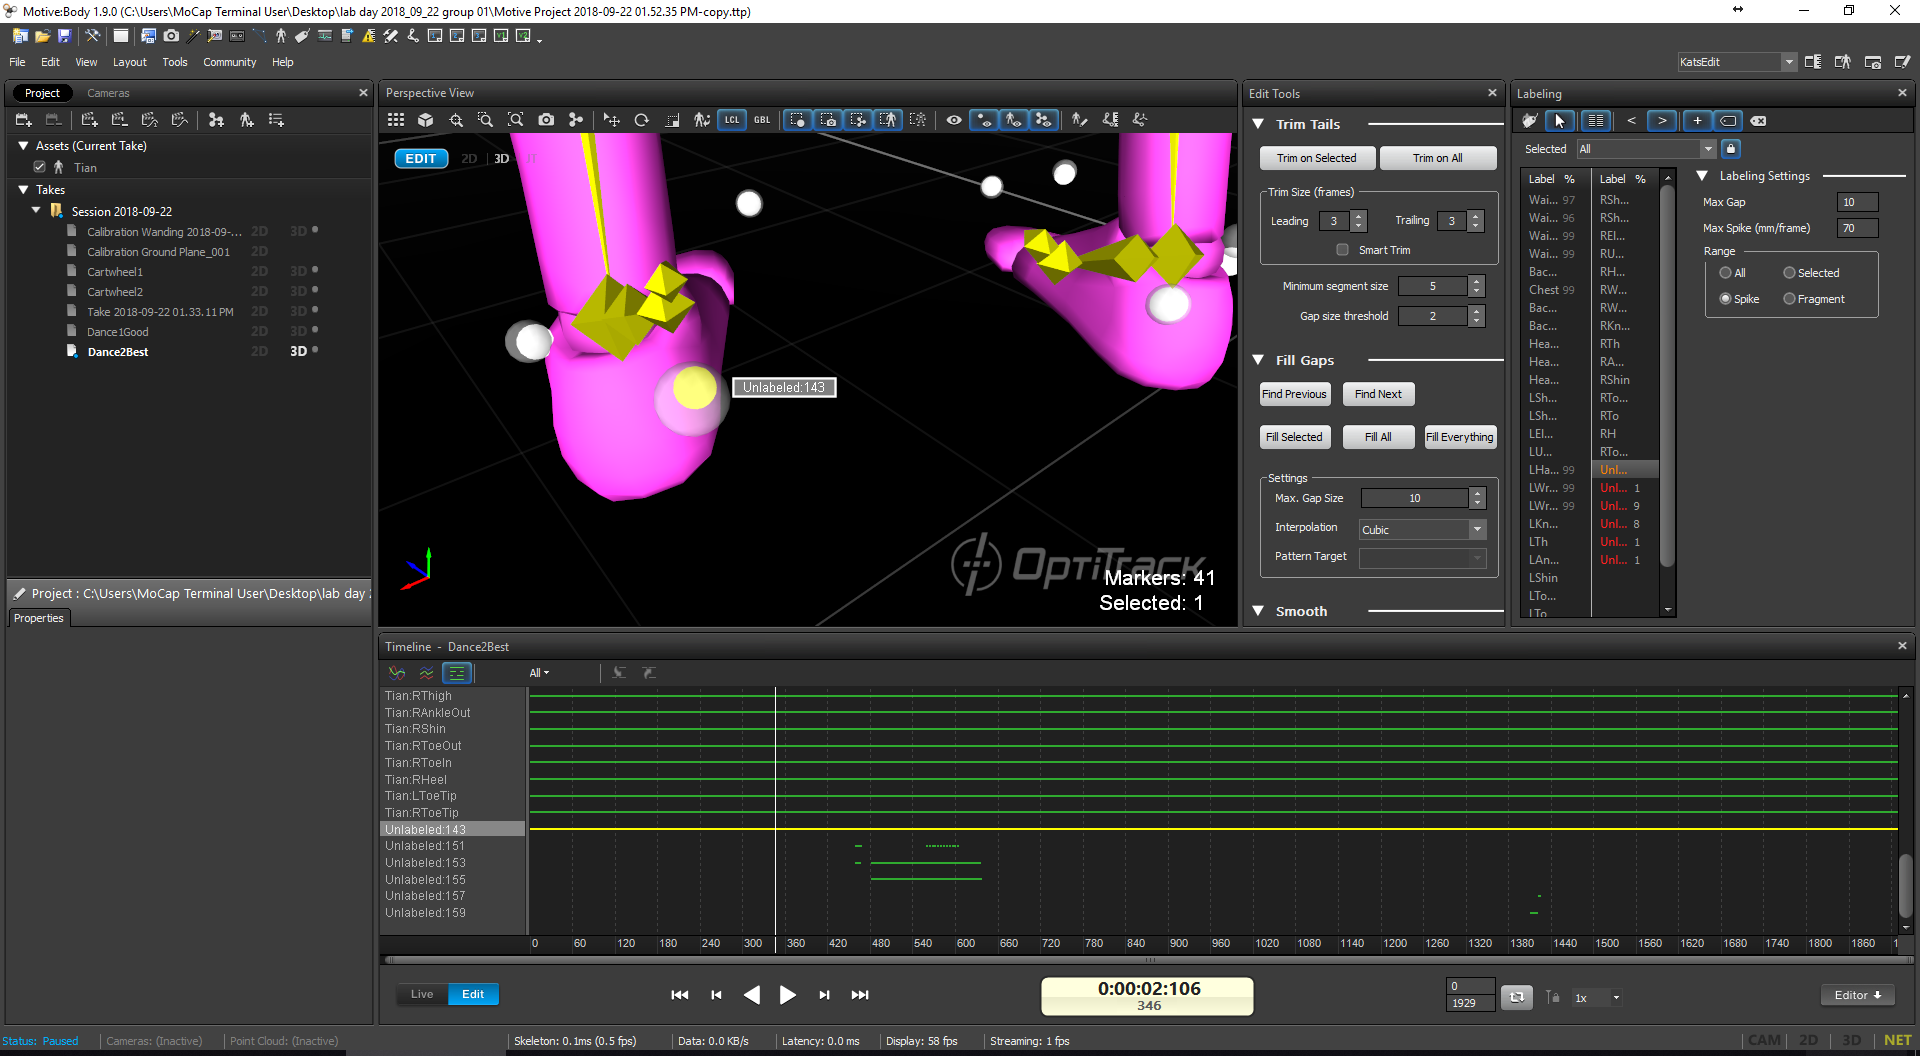Switch to Live mode
The width and height of the screenshot is (1920, 1056).
click(422, 994)
